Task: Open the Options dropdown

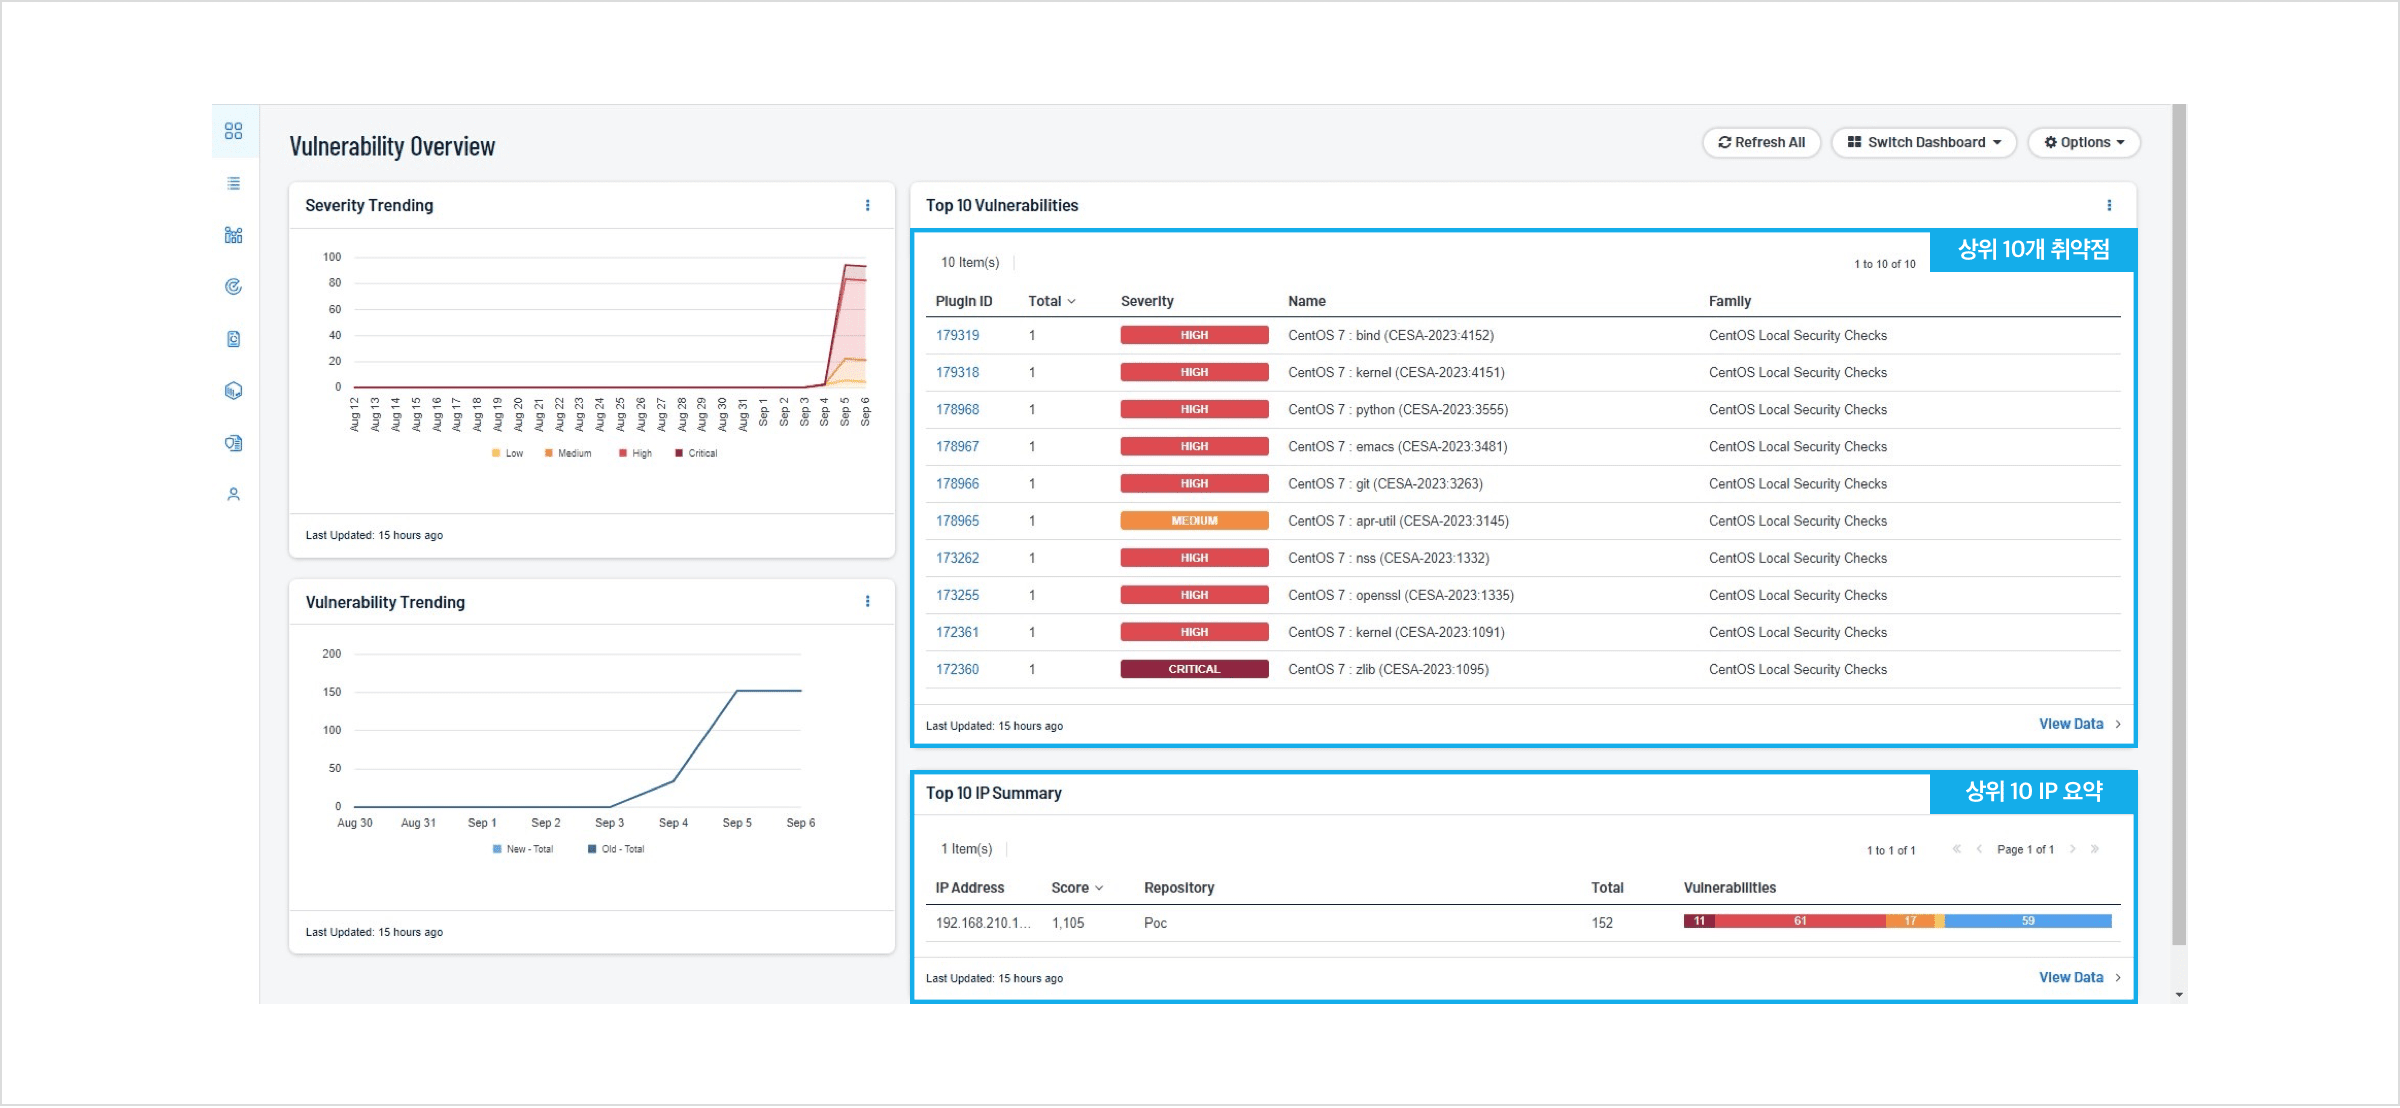Action: pyautogui.click(x=2083, y=143)
